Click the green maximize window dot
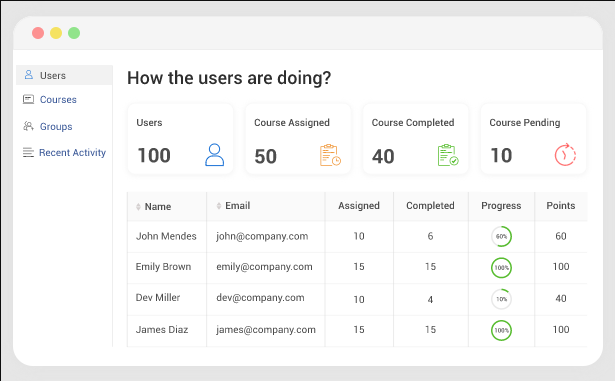This screenshot has width=615, height=381. pos(74,33)
